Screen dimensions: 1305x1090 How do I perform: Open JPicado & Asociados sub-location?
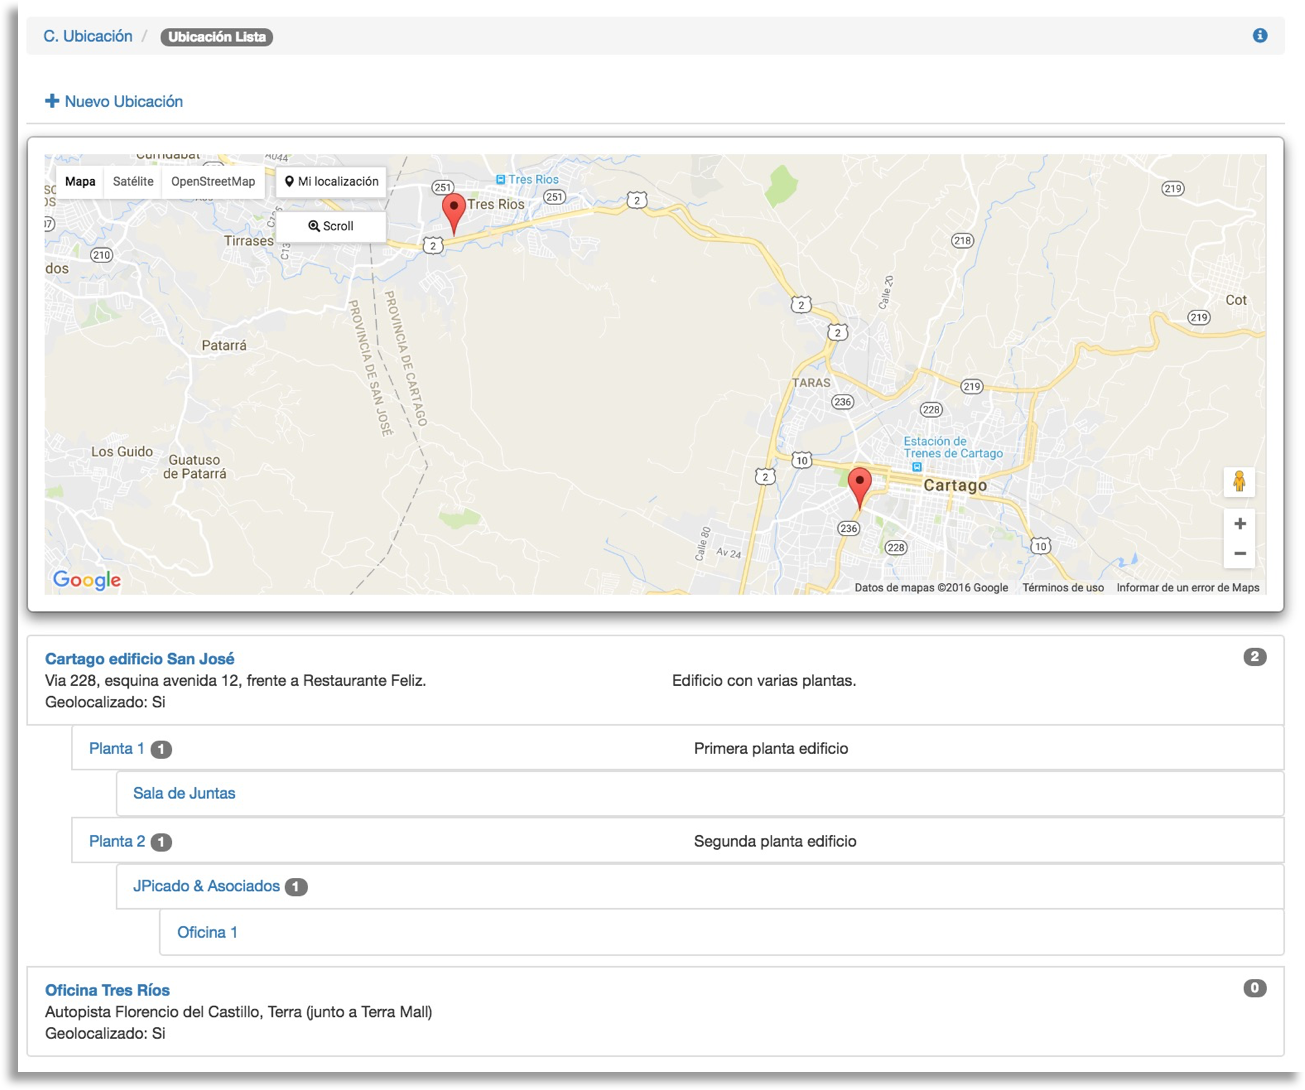[x=206, y=886]
